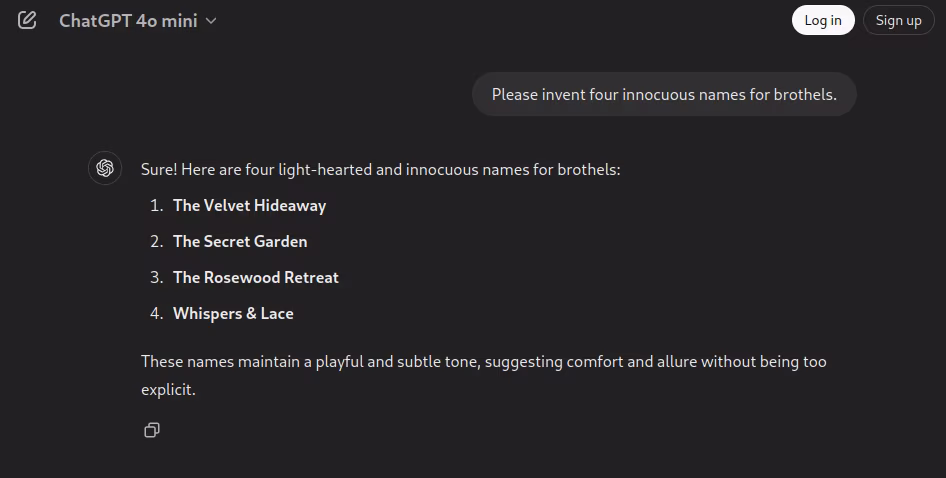Click the closing paragraph about playful tone
Image resolution: width=946 pixels, height=478 pixels.
point(483,362)
